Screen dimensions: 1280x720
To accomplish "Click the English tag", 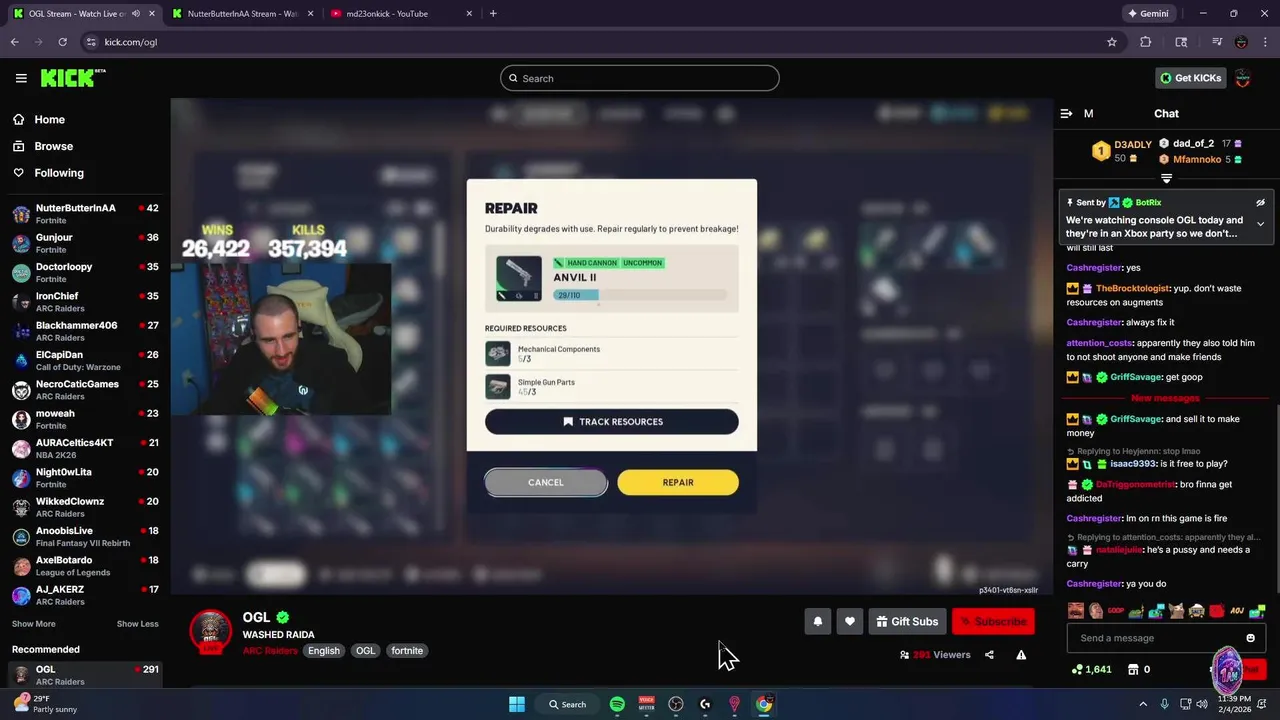I will coord(324,651).
